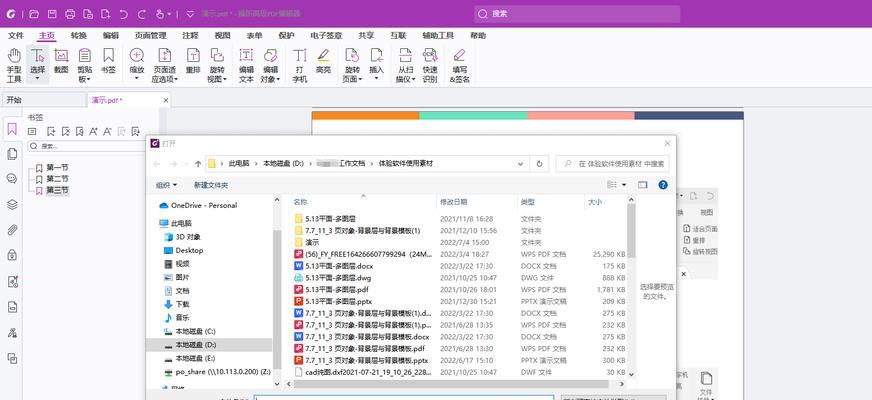Select bookmark 第三节
The image size is (872, 400).
pos(57,191)
